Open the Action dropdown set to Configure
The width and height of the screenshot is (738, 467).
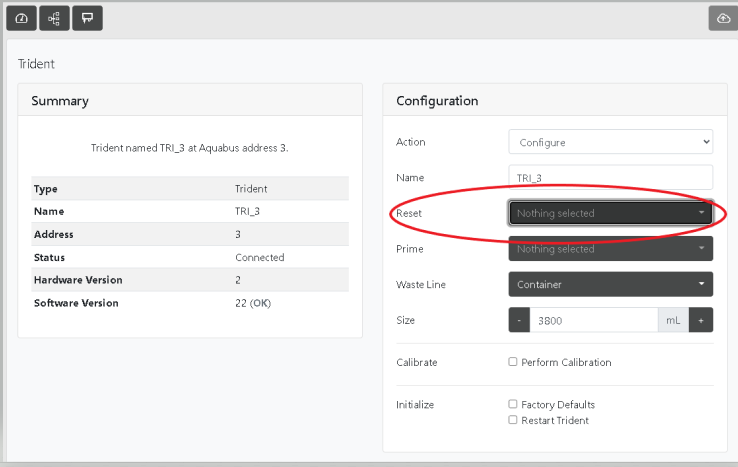click(x=610, y=142)
